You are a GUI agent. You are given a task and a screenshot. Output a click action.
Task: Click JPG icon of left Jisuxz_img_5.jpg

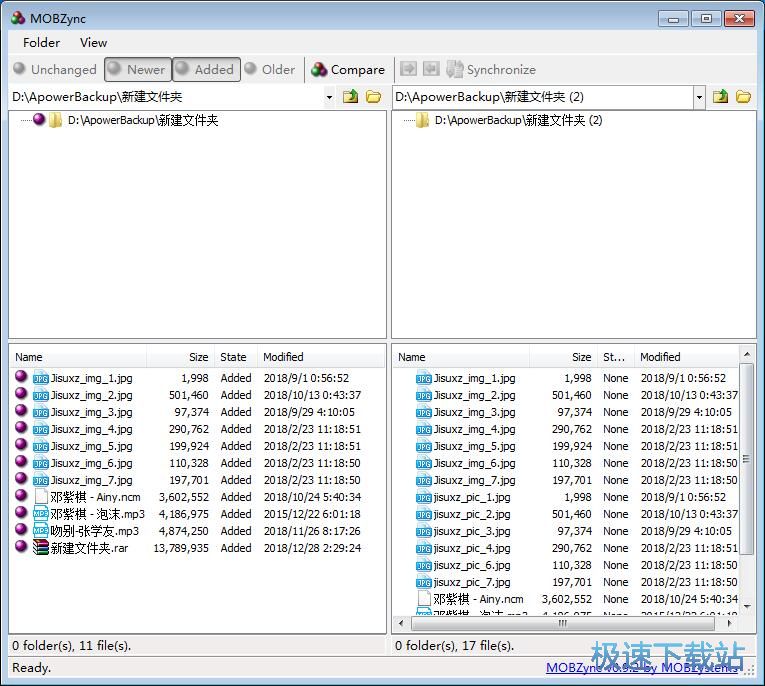click(40, 446)
